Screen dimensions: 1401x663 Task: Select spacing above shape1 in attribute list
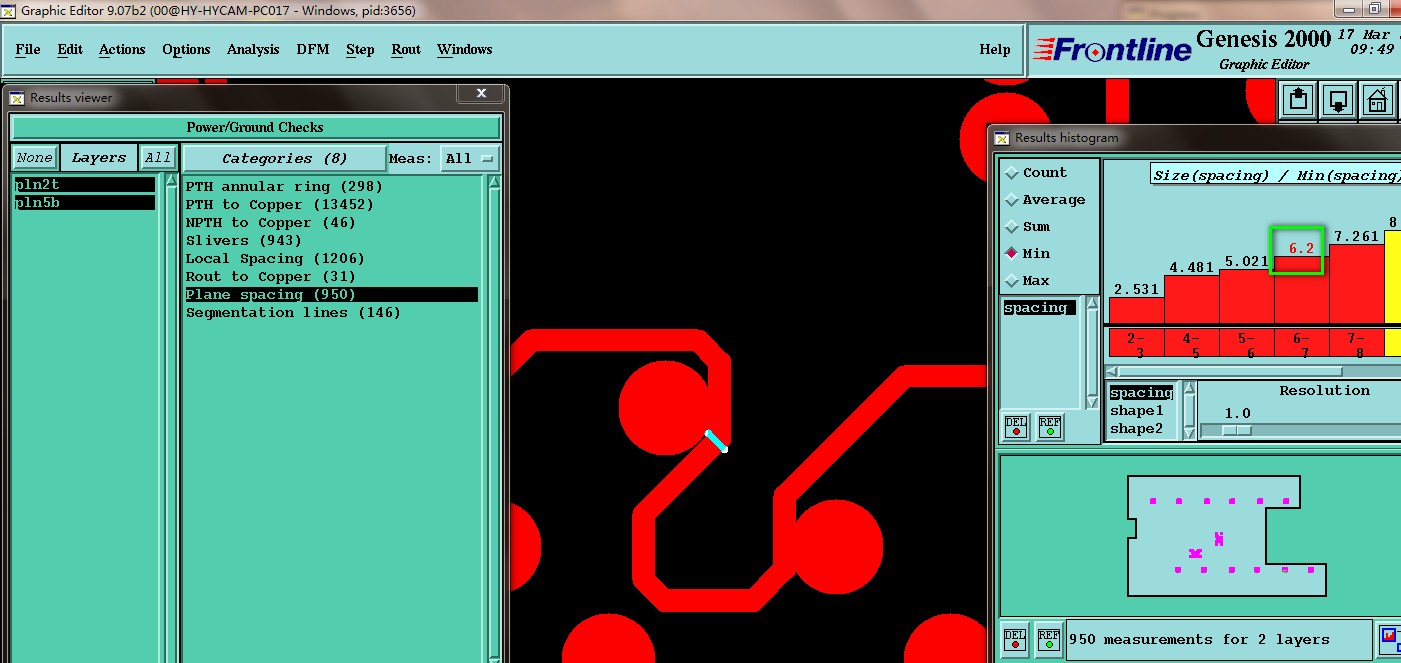(1141, 393)
